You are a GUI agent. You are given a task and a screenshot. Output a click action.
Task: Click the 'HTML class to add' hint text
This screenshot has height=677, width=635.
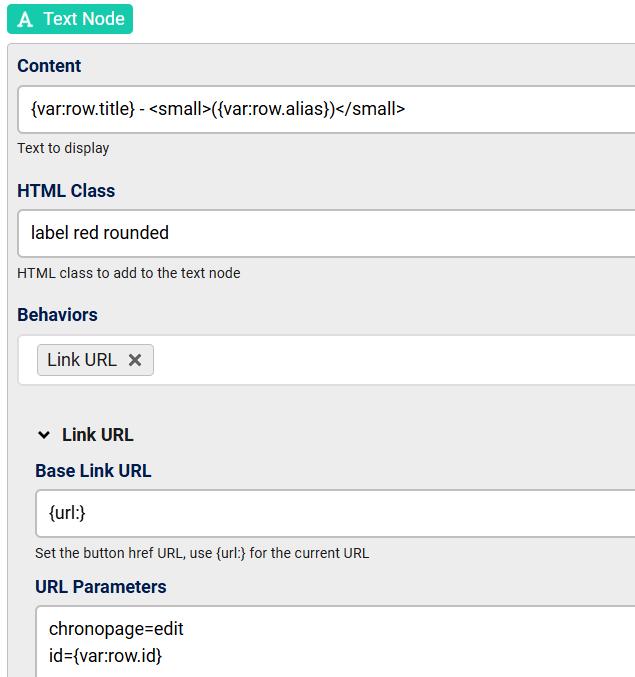point(129,273)
